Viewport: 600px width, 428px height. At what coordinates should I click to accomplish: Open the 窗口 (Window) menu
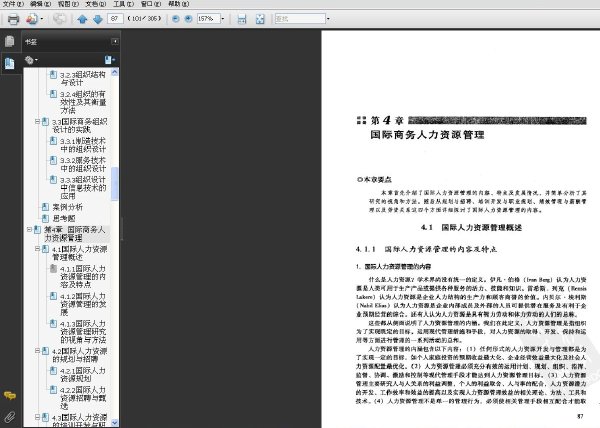point(151,4)
